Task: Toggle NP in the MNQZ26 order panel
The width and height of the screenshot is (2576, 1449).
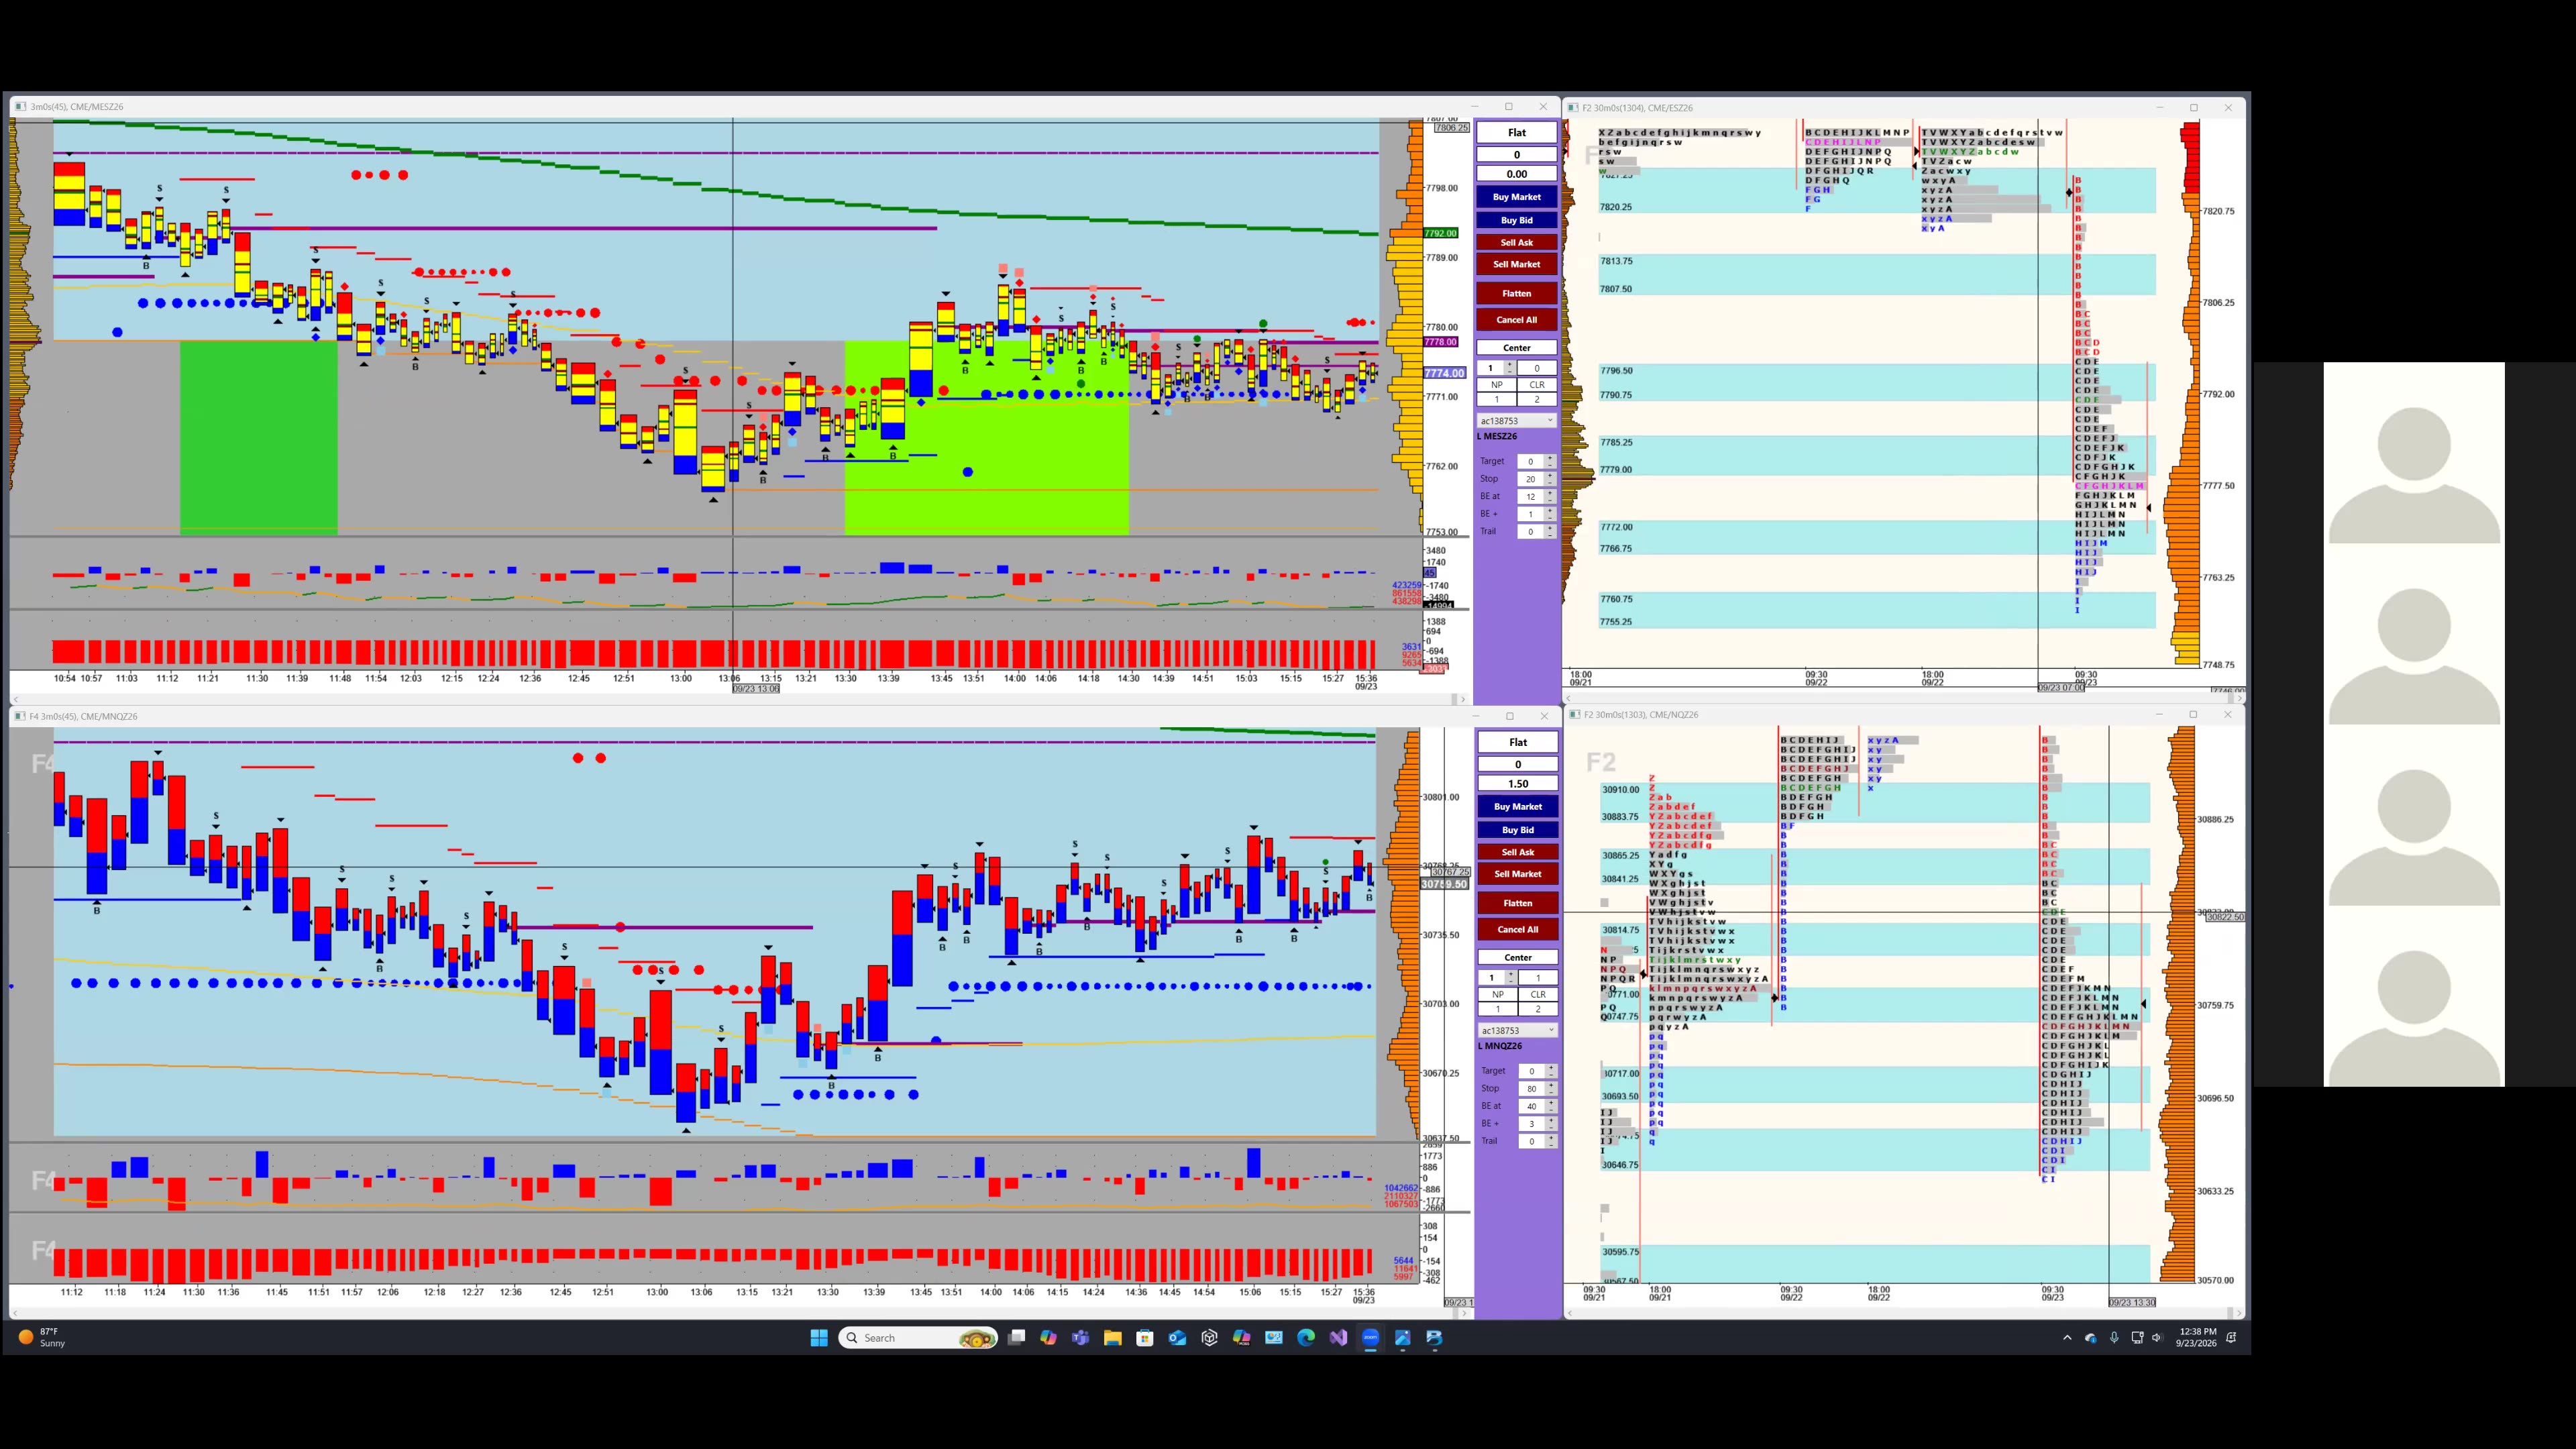Action: tap(1498, 995)
